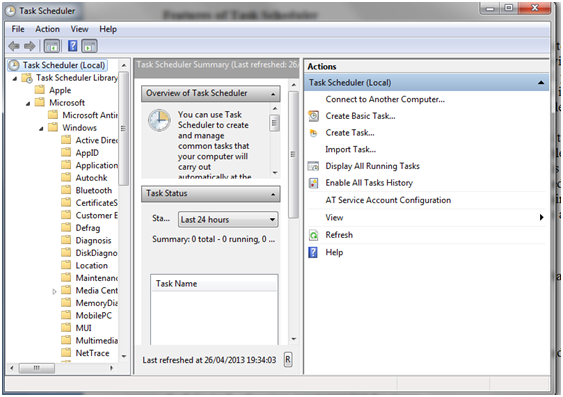Click the Create Task icon
This screenshot has height=397, width=563.
click(313, 133)
